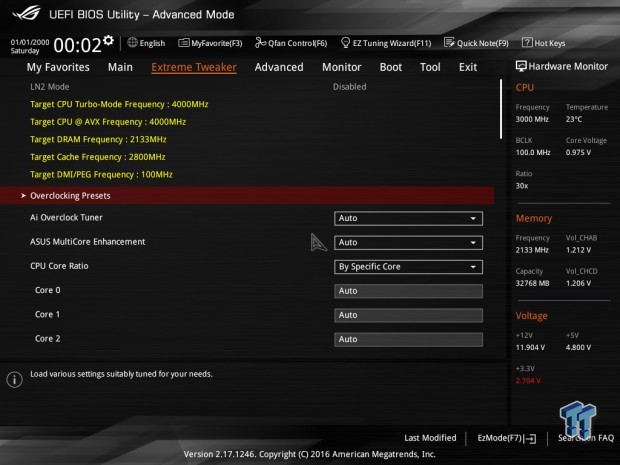The image size is (620, 465).
Task: Click Core 1 ratio input field
Action: pyautogui.click(x=408, y=315)
